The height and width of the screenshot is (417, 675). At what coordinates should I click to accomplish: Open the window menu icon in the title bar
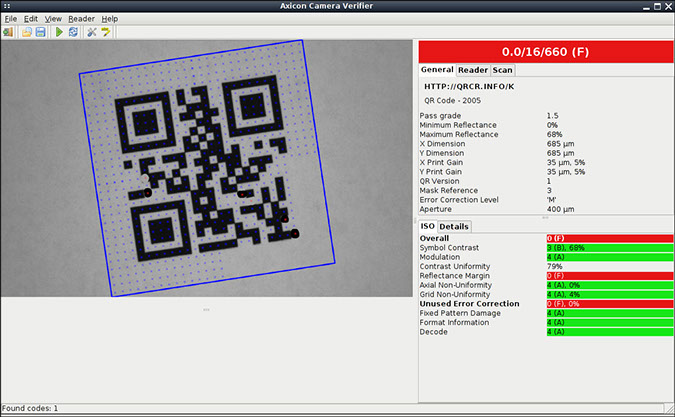(6, 6)
